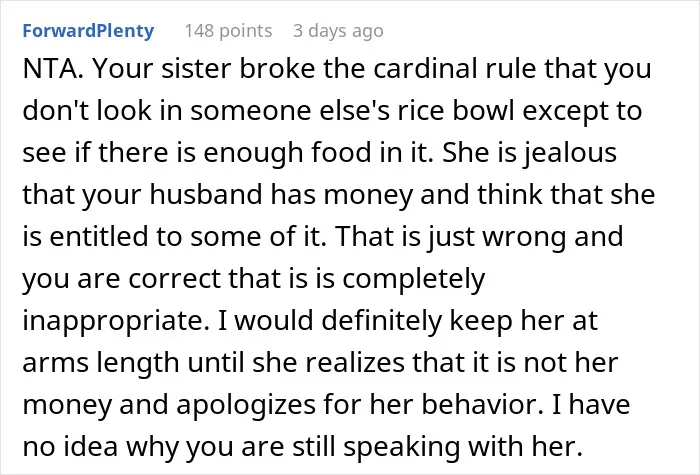Viewport: 700px width, 475px height.
Task: Click the 148 points score label
Action: (x=228, y=31)
